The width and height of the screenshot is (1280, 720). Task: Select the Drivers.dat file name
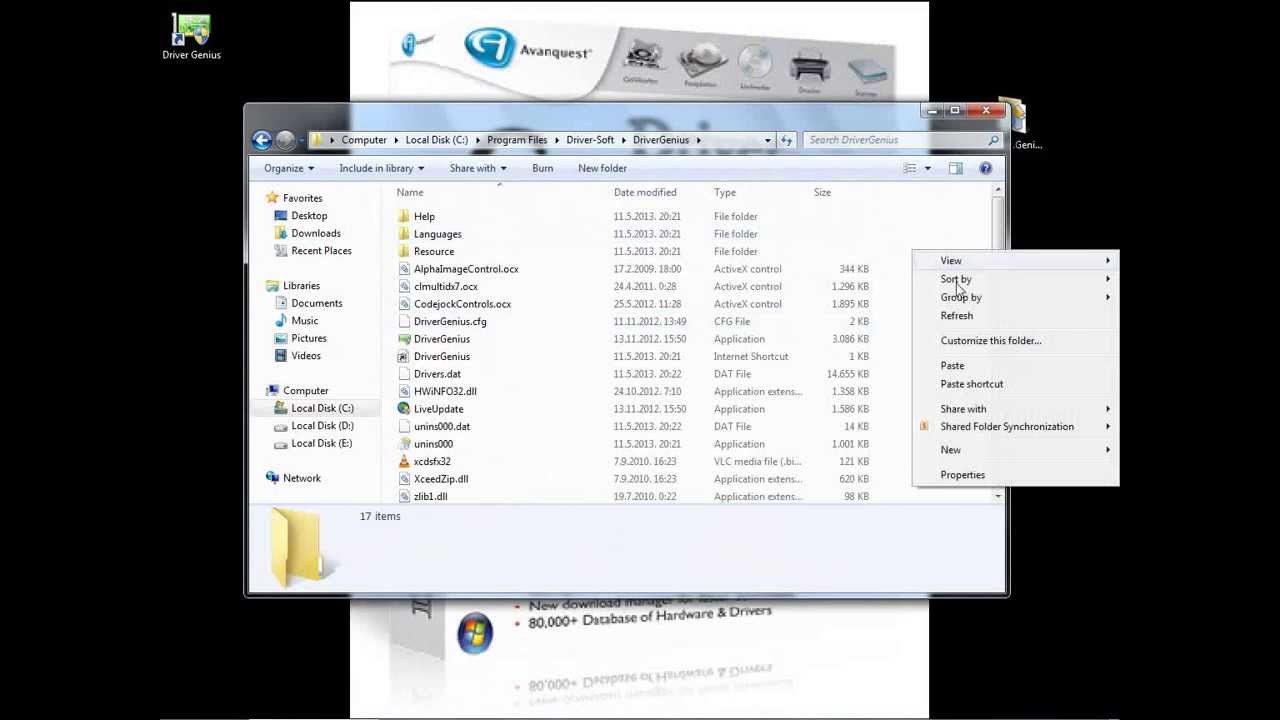tap(437, 374)
